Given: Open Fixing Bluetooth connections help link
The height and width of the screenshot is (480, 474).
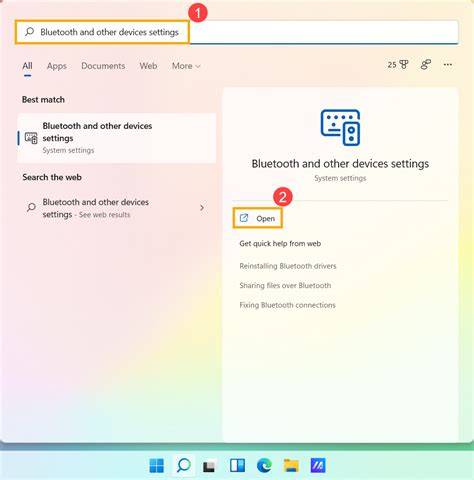Looking at the screenshot, I should (x=287, y=305).
